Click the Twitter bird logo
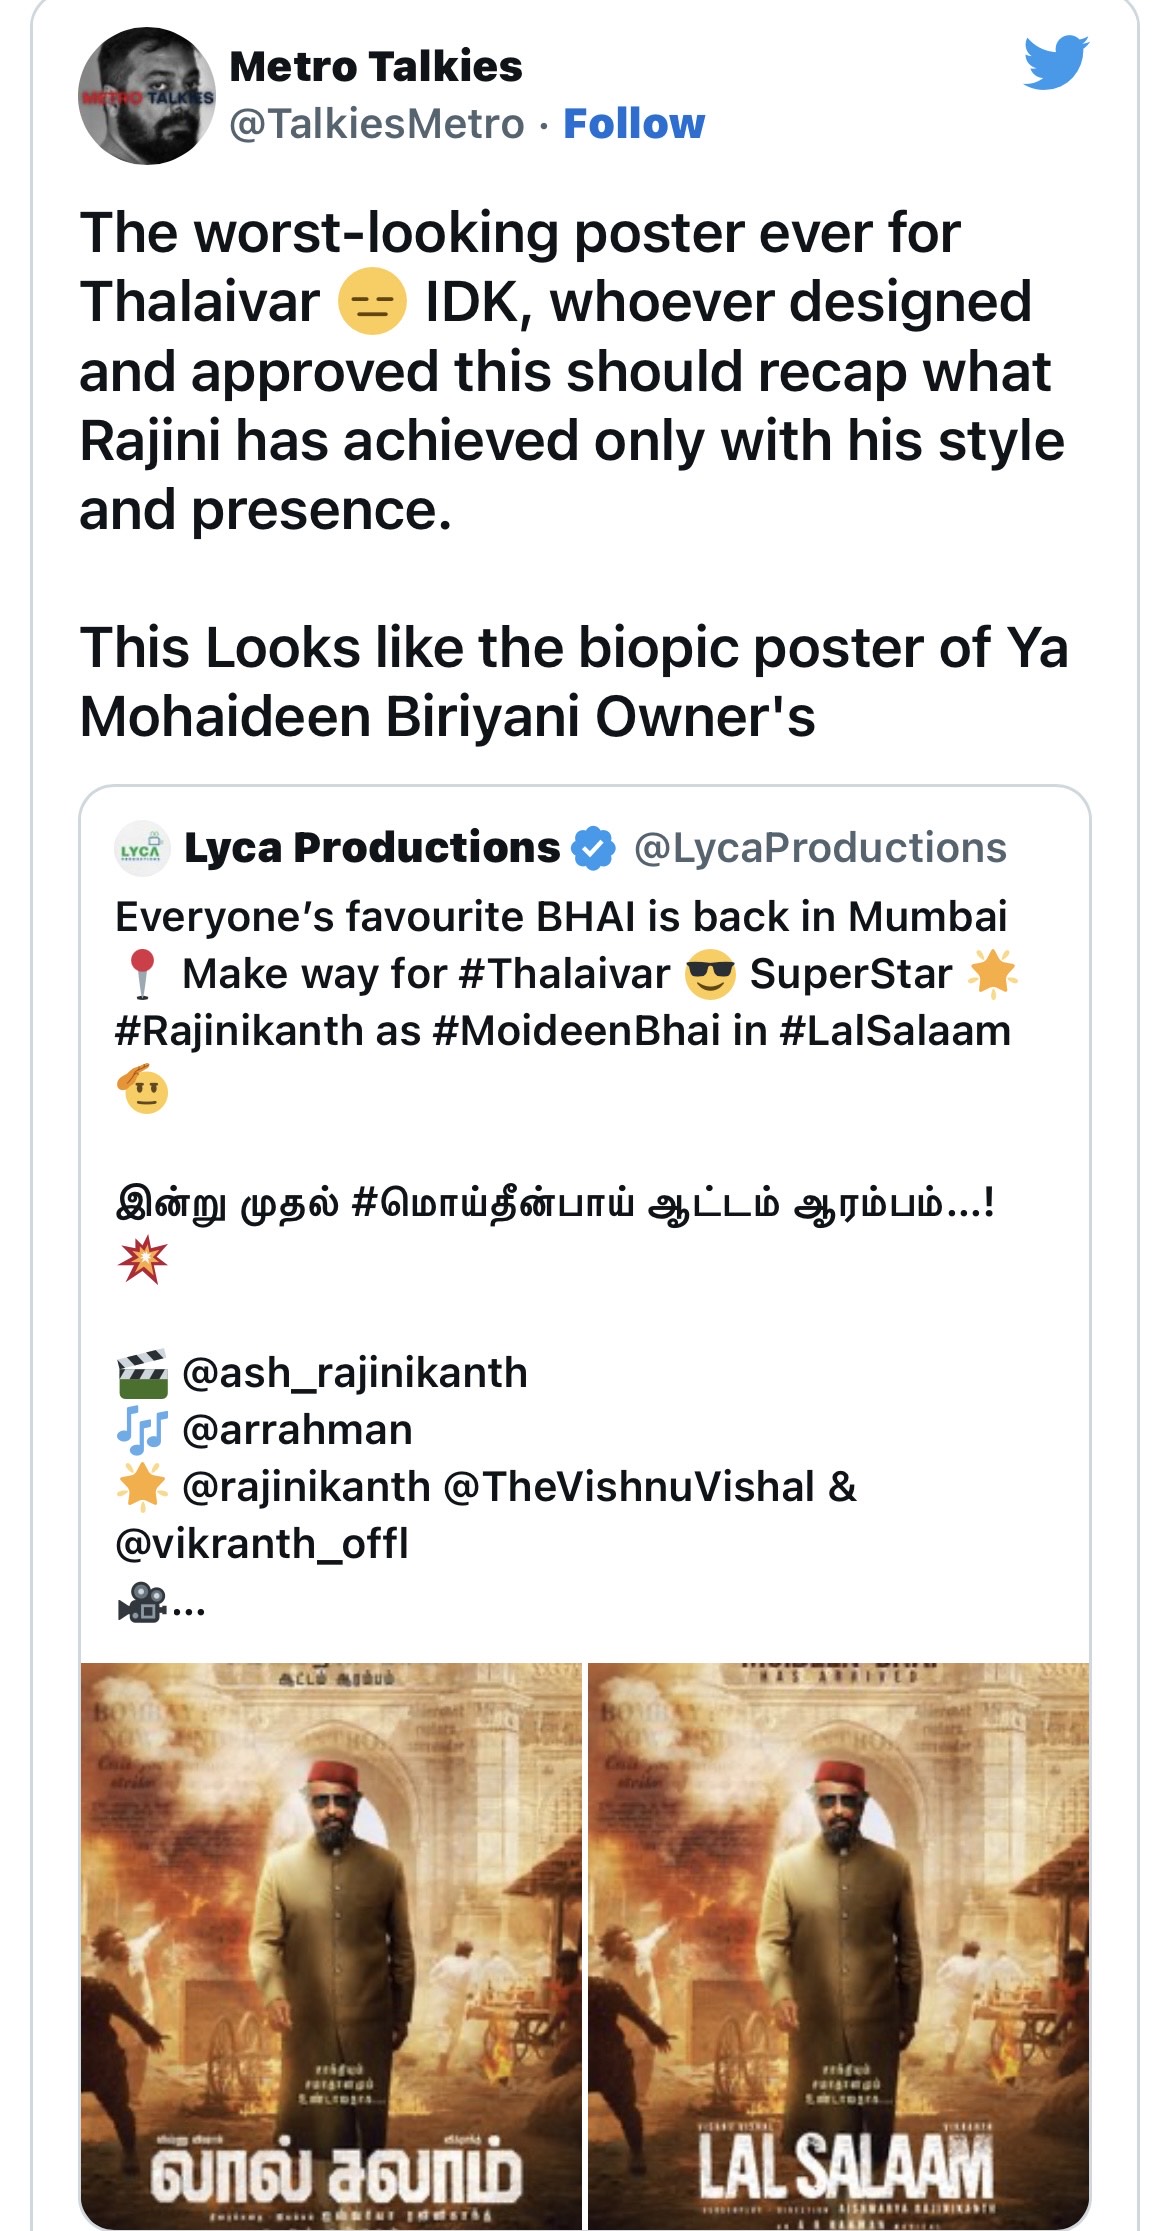 coord(1055,62)
